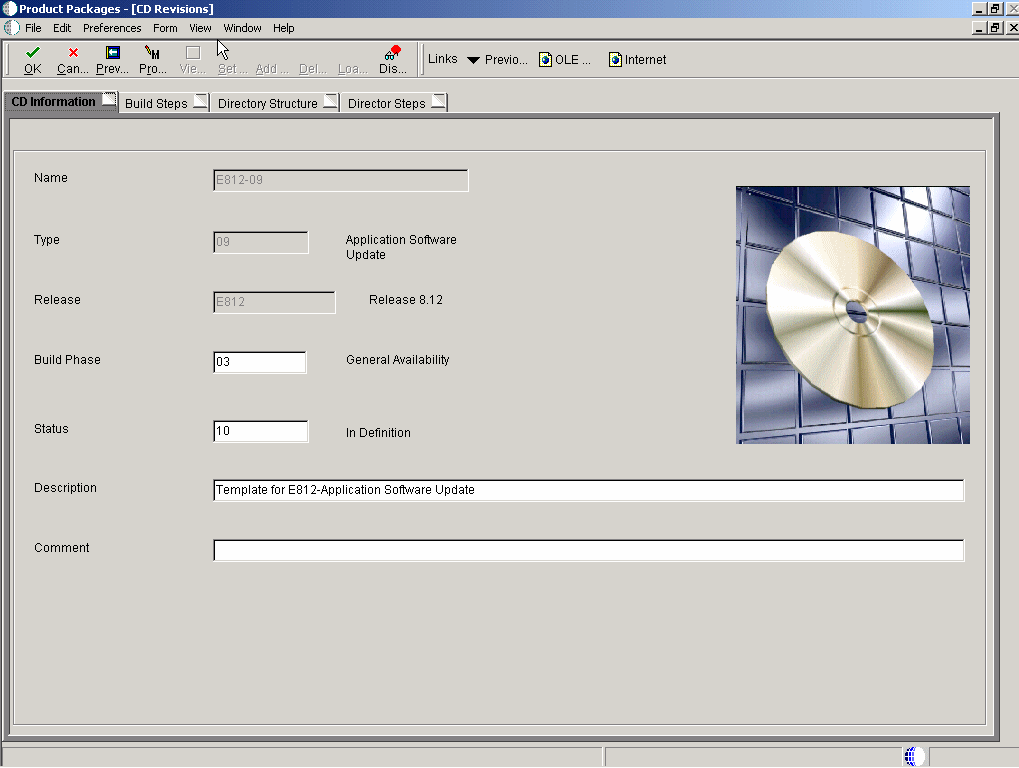The width and height of the screenshot is (1019, 768).
Task: Expand the Links dropdown arrow
Action: click(x=474, y=60)
